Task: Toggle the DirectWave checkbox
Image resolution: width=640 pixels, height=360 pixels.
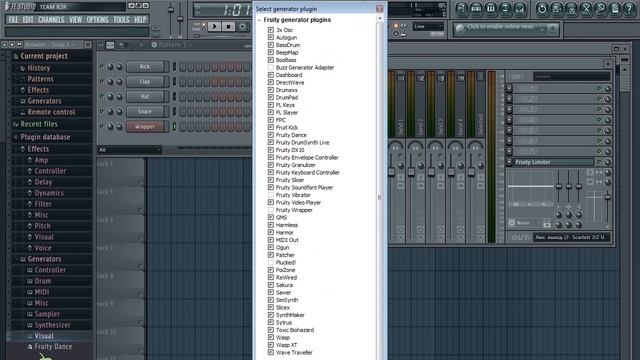Action: click(271, 82)
